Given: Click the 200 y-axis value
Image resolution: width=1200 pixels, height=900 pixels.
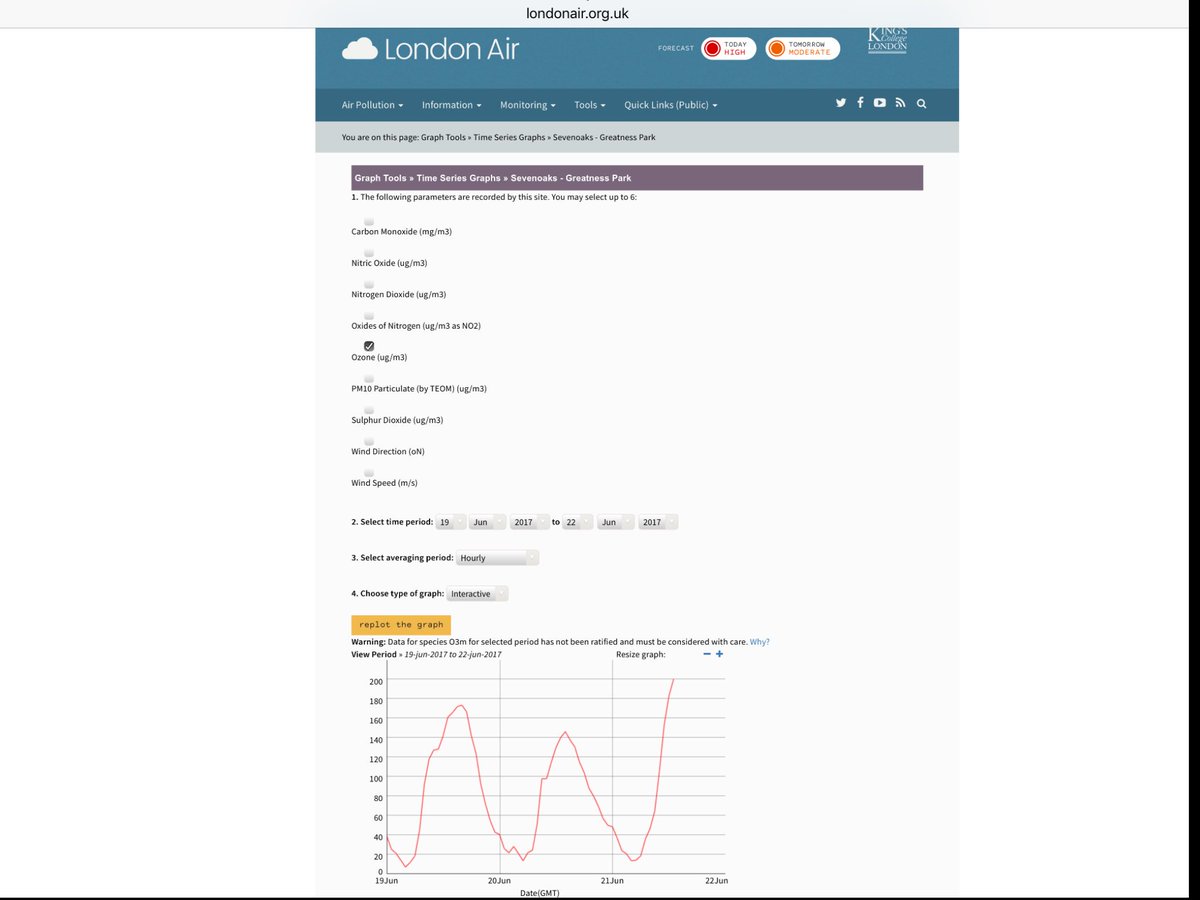Looking at the screenshot, I should pos(376,682).
